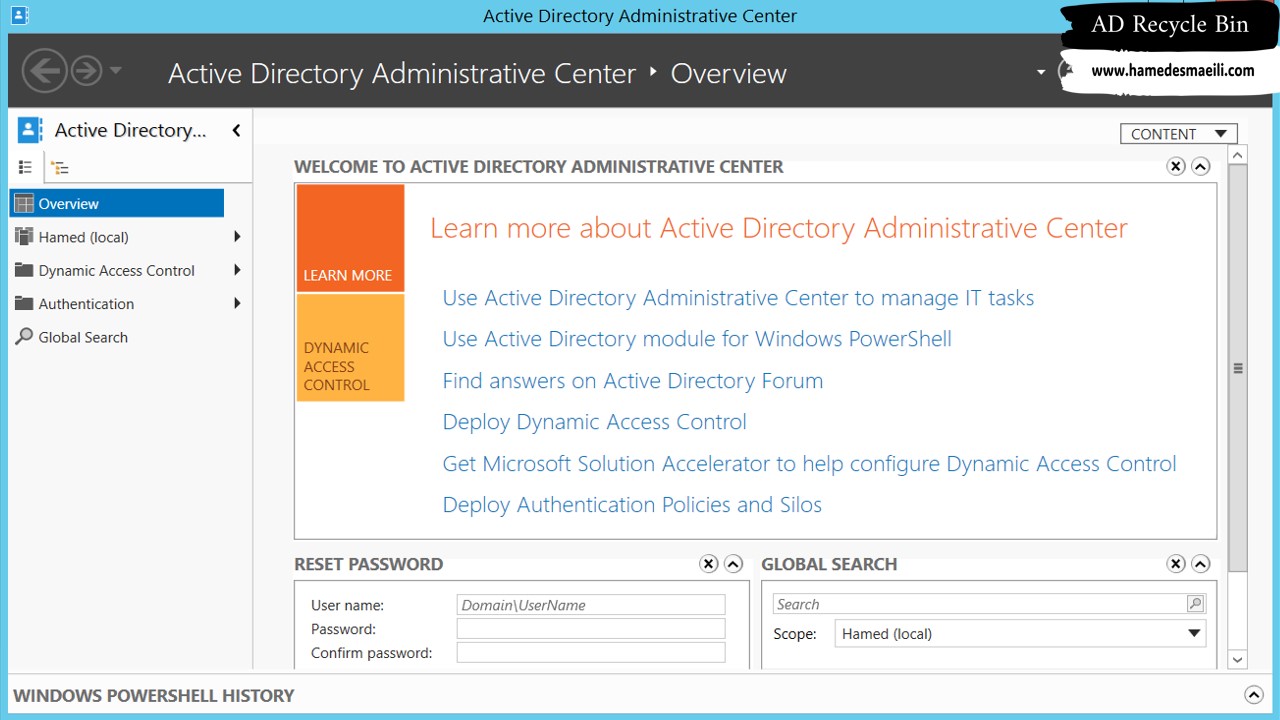Collapse the Global Search section
The height and width of the screenshot is (720, 1280).
click(1201, 564)
